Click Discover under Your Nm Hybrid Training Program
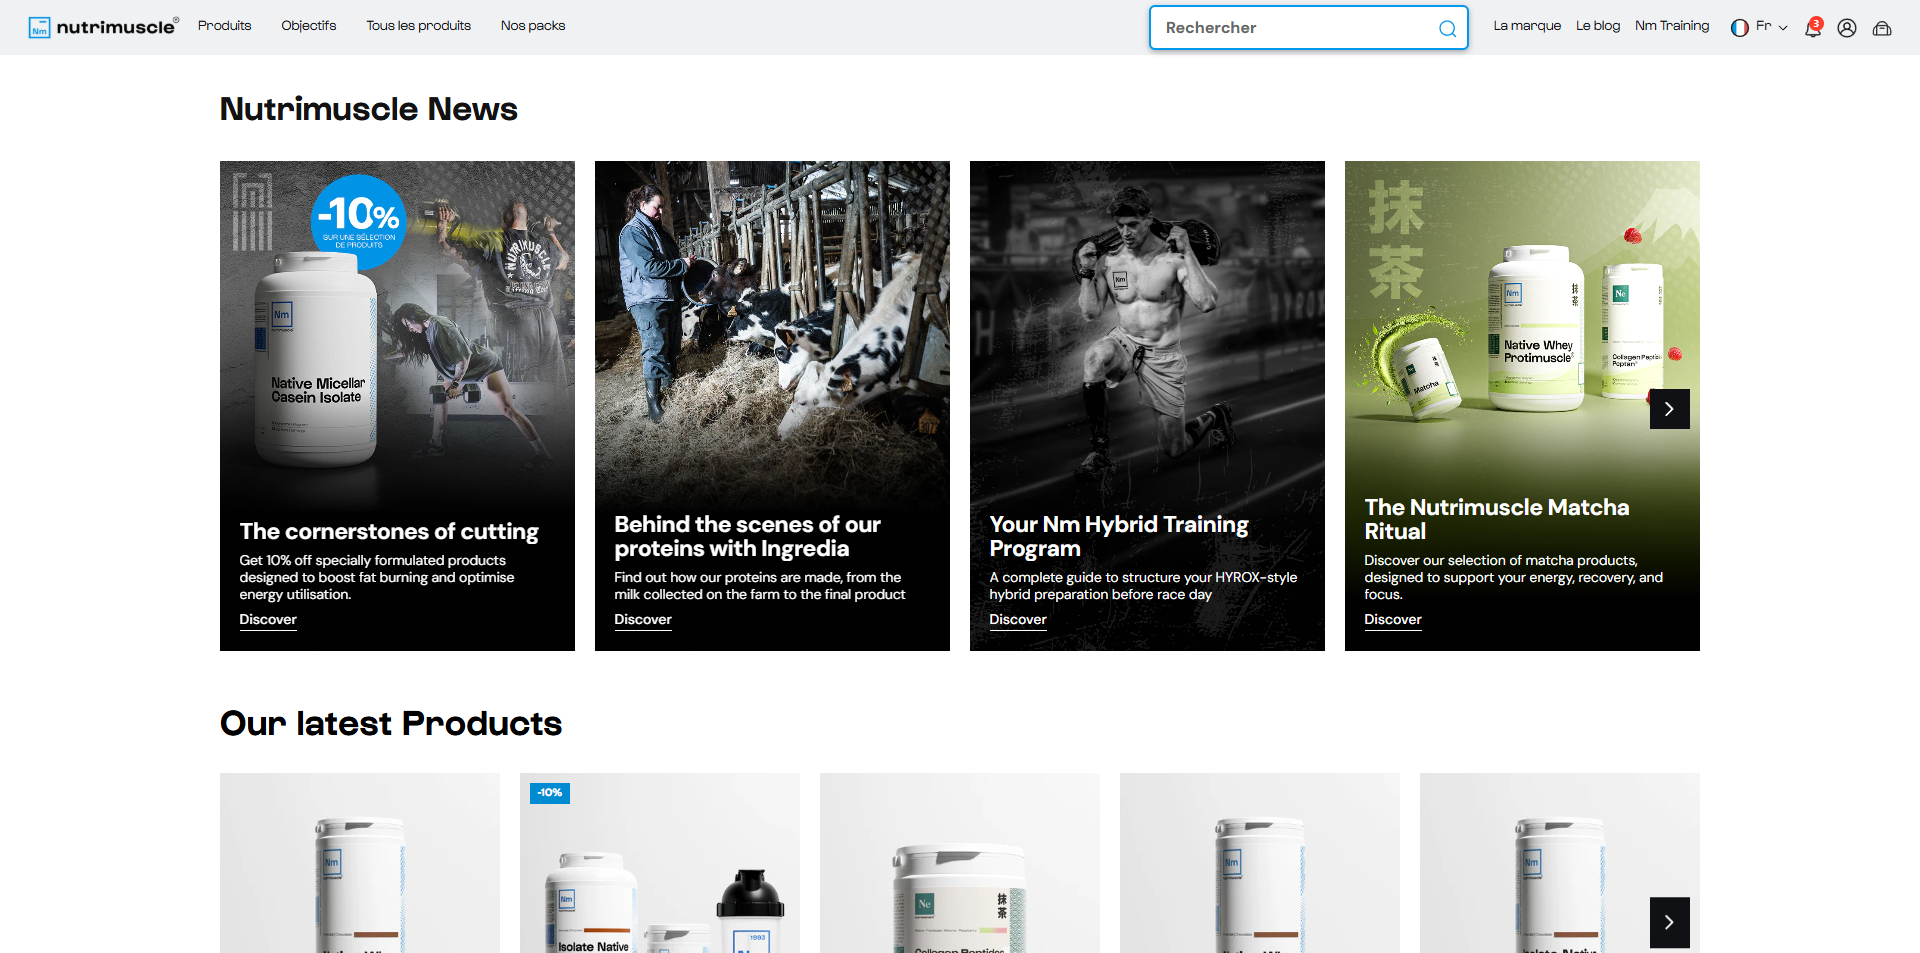1920x953 pixels. coord(1018,620)
